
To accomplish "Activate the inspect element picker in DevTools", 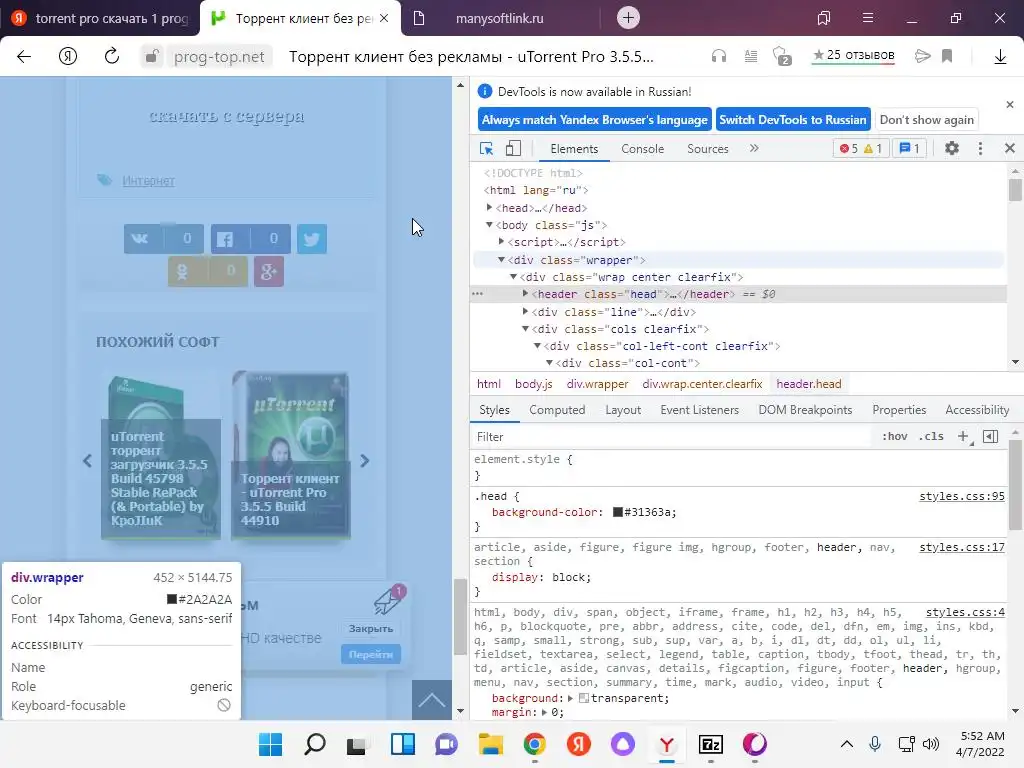I will 487,148.
